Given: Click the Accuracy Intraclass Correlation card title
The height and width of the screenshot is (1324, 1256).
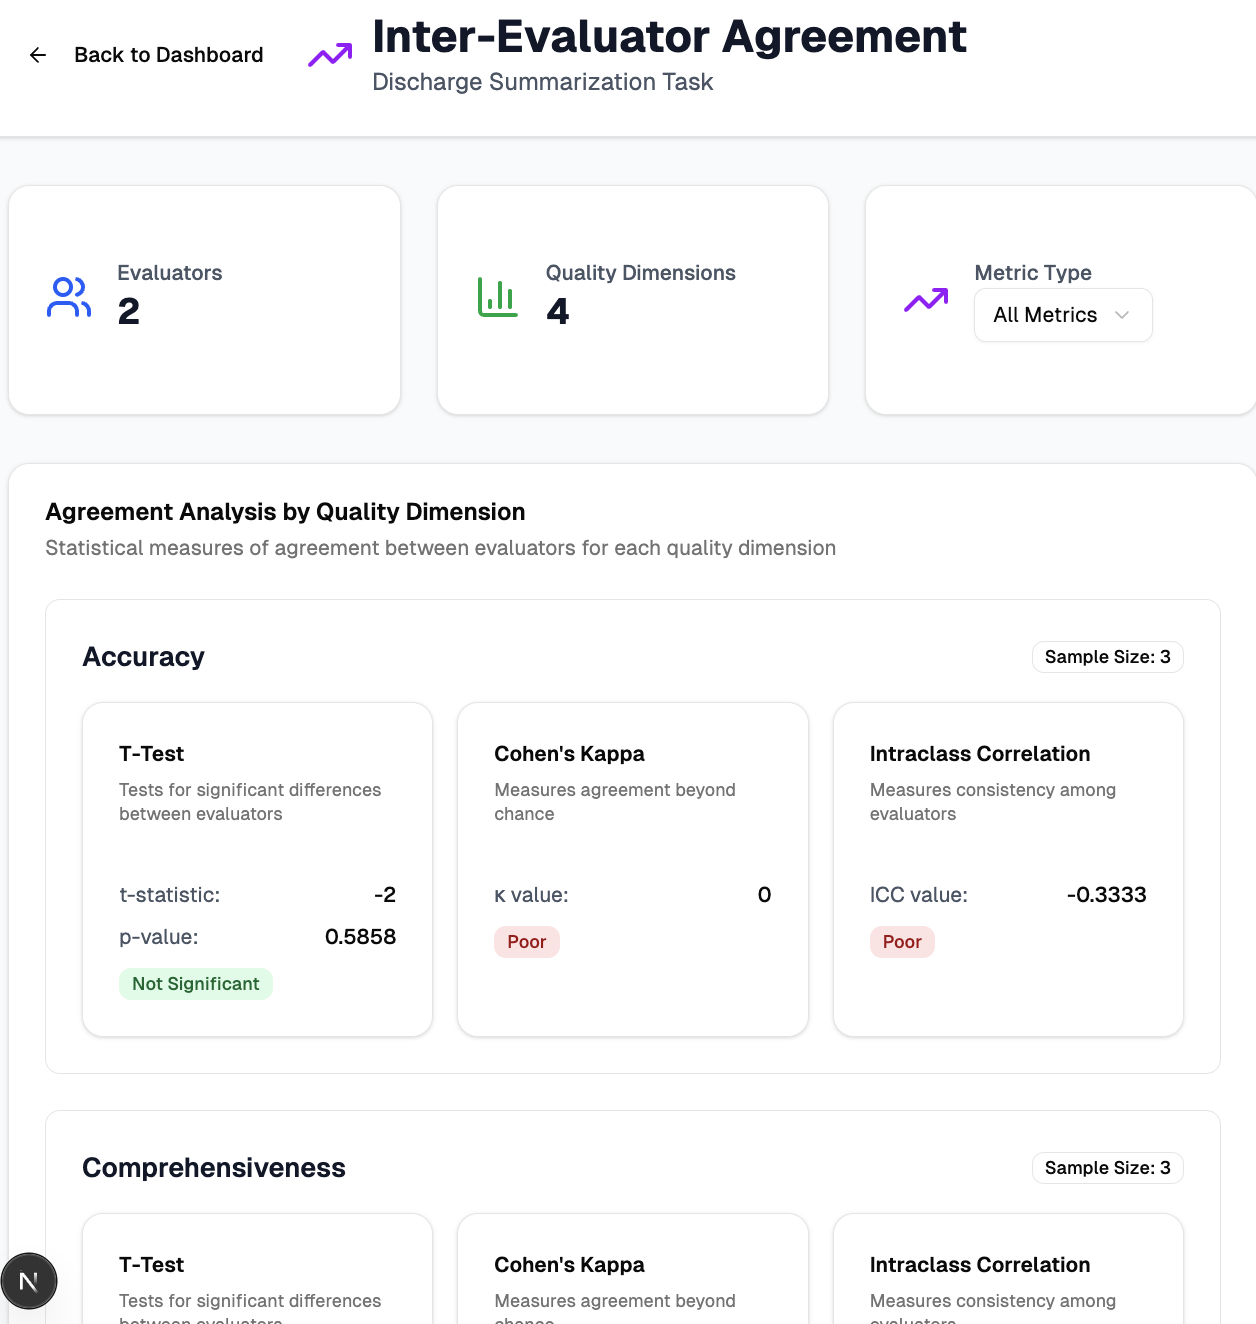Looking at the screenshot, I should click(x=979, y=754).
